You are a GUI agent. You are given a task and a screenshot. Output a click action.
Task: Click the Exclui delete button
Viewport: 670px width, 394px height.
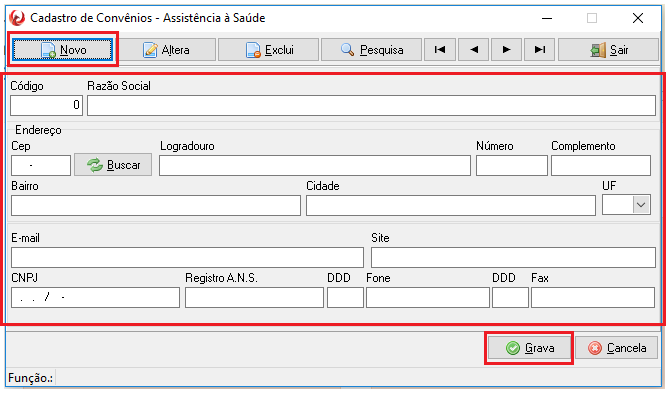coord(268,50)
